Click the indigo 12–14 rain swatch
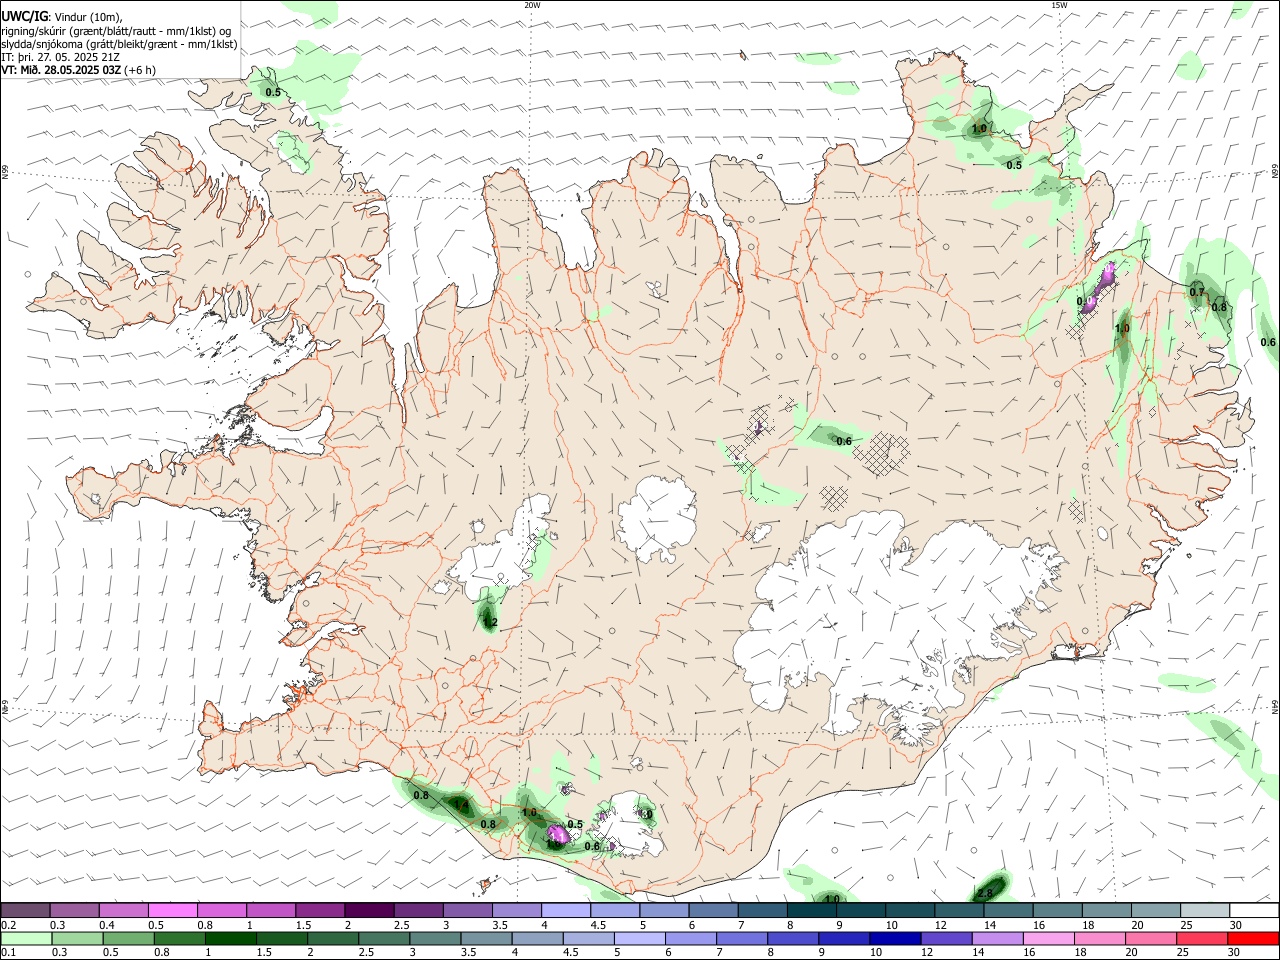This screenshot has height=960, width=1280. click(945, 938)
